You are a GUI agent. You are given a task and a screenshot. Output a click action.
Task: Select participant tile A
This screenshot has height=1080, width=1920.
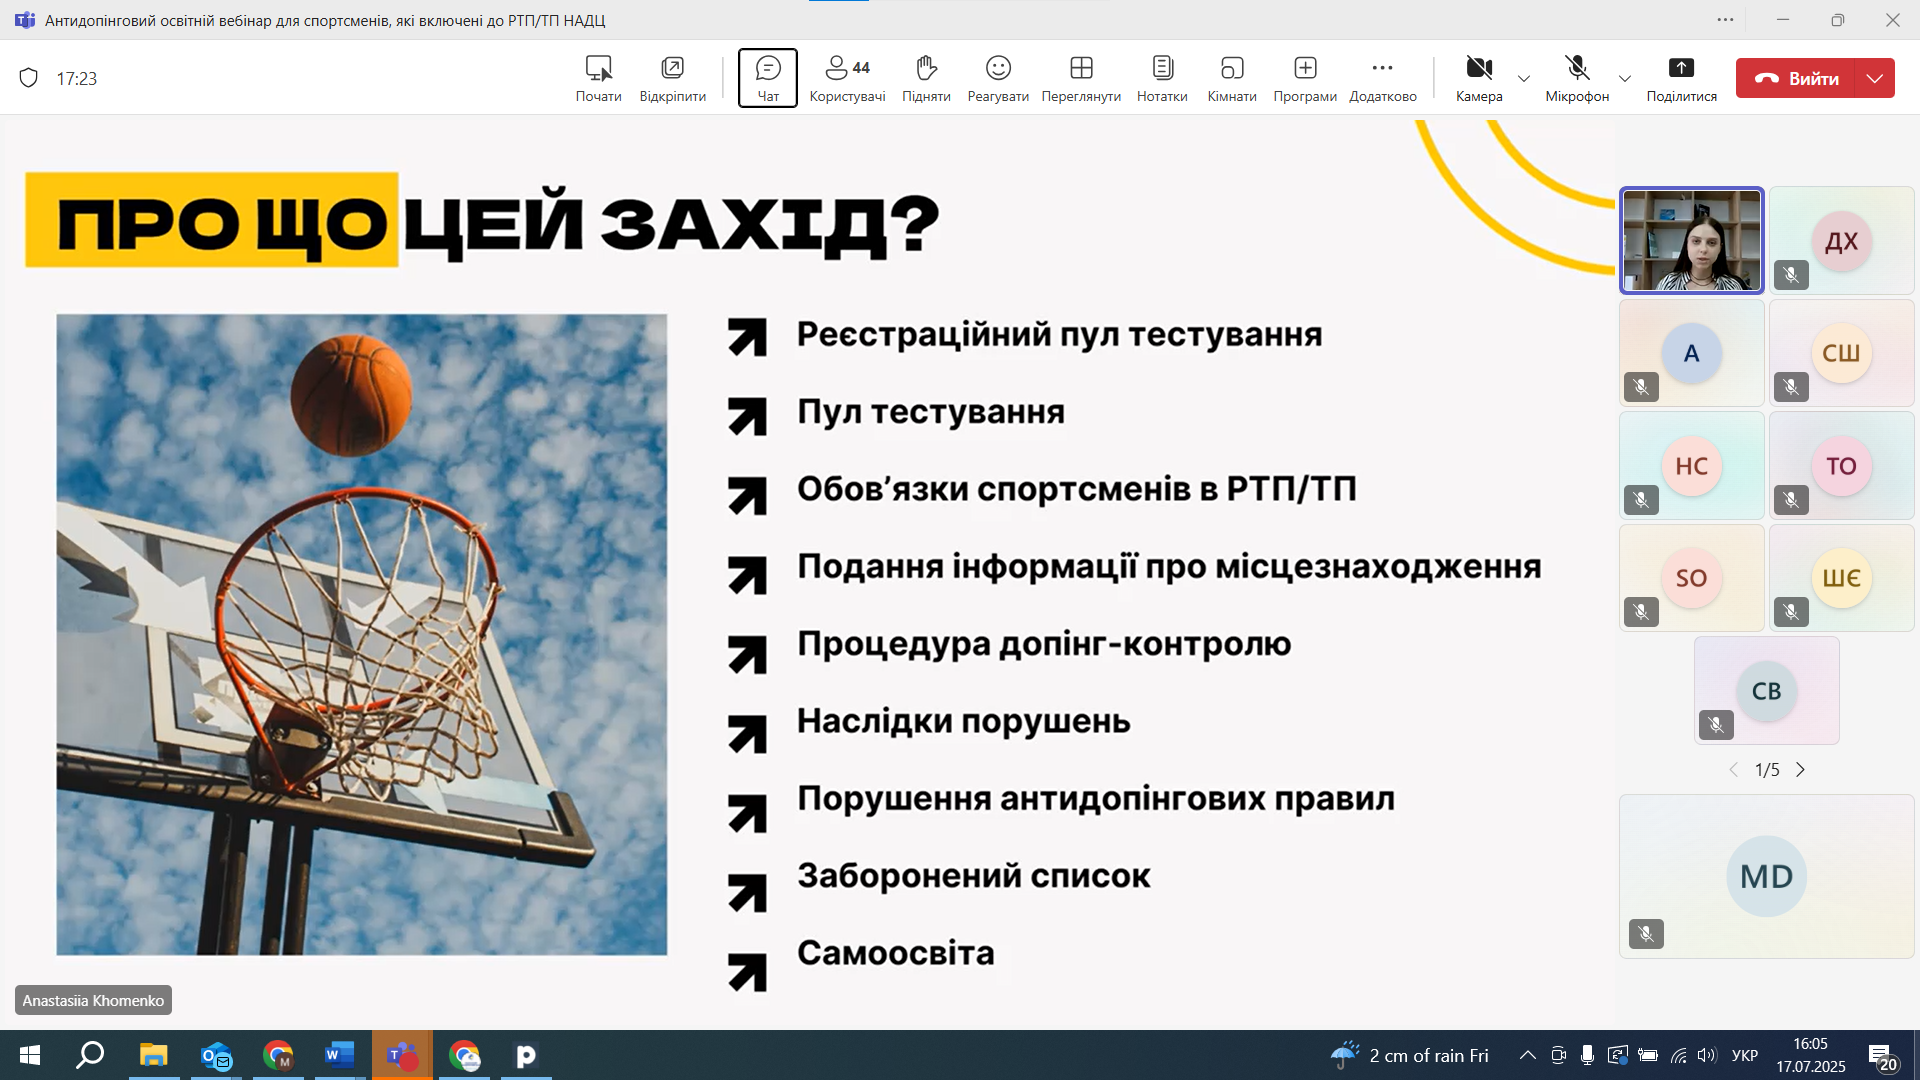[x=1692, y=353]
